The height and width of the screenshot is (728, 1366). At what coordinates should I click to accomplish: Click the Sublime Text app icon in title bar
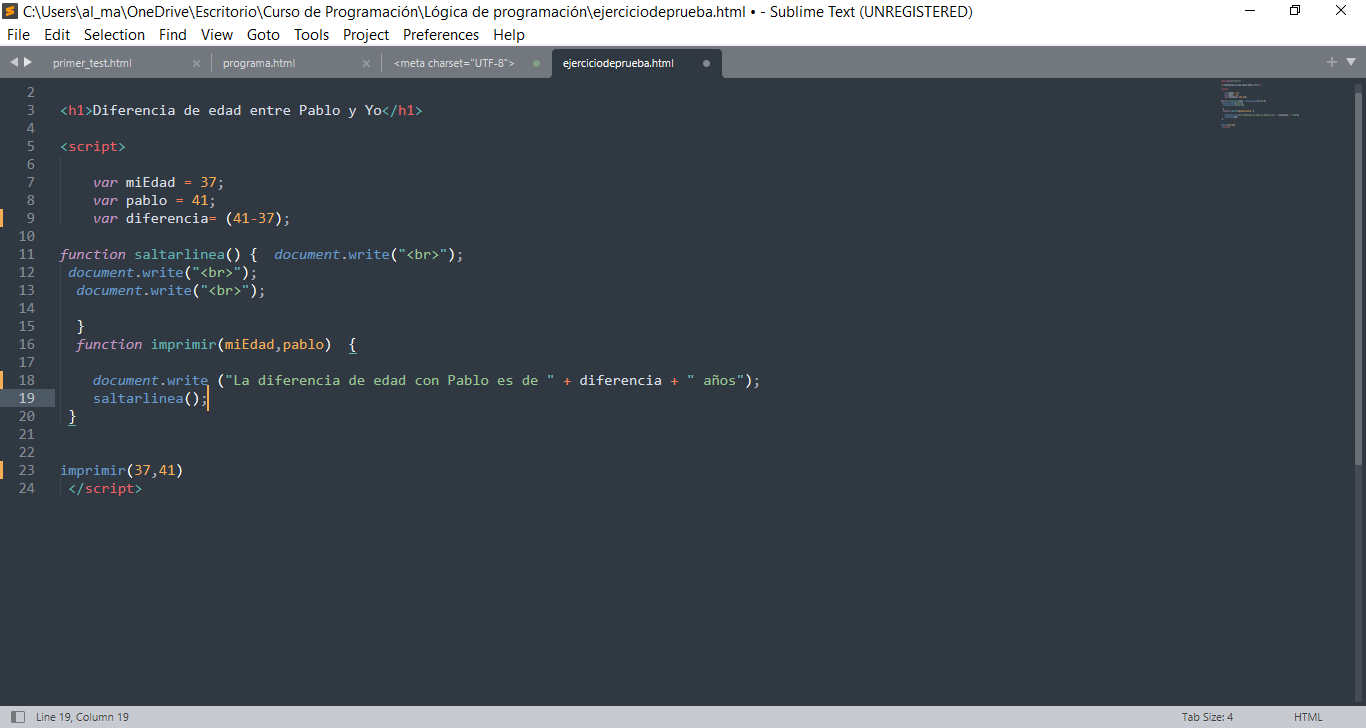[x=11, y=12]
